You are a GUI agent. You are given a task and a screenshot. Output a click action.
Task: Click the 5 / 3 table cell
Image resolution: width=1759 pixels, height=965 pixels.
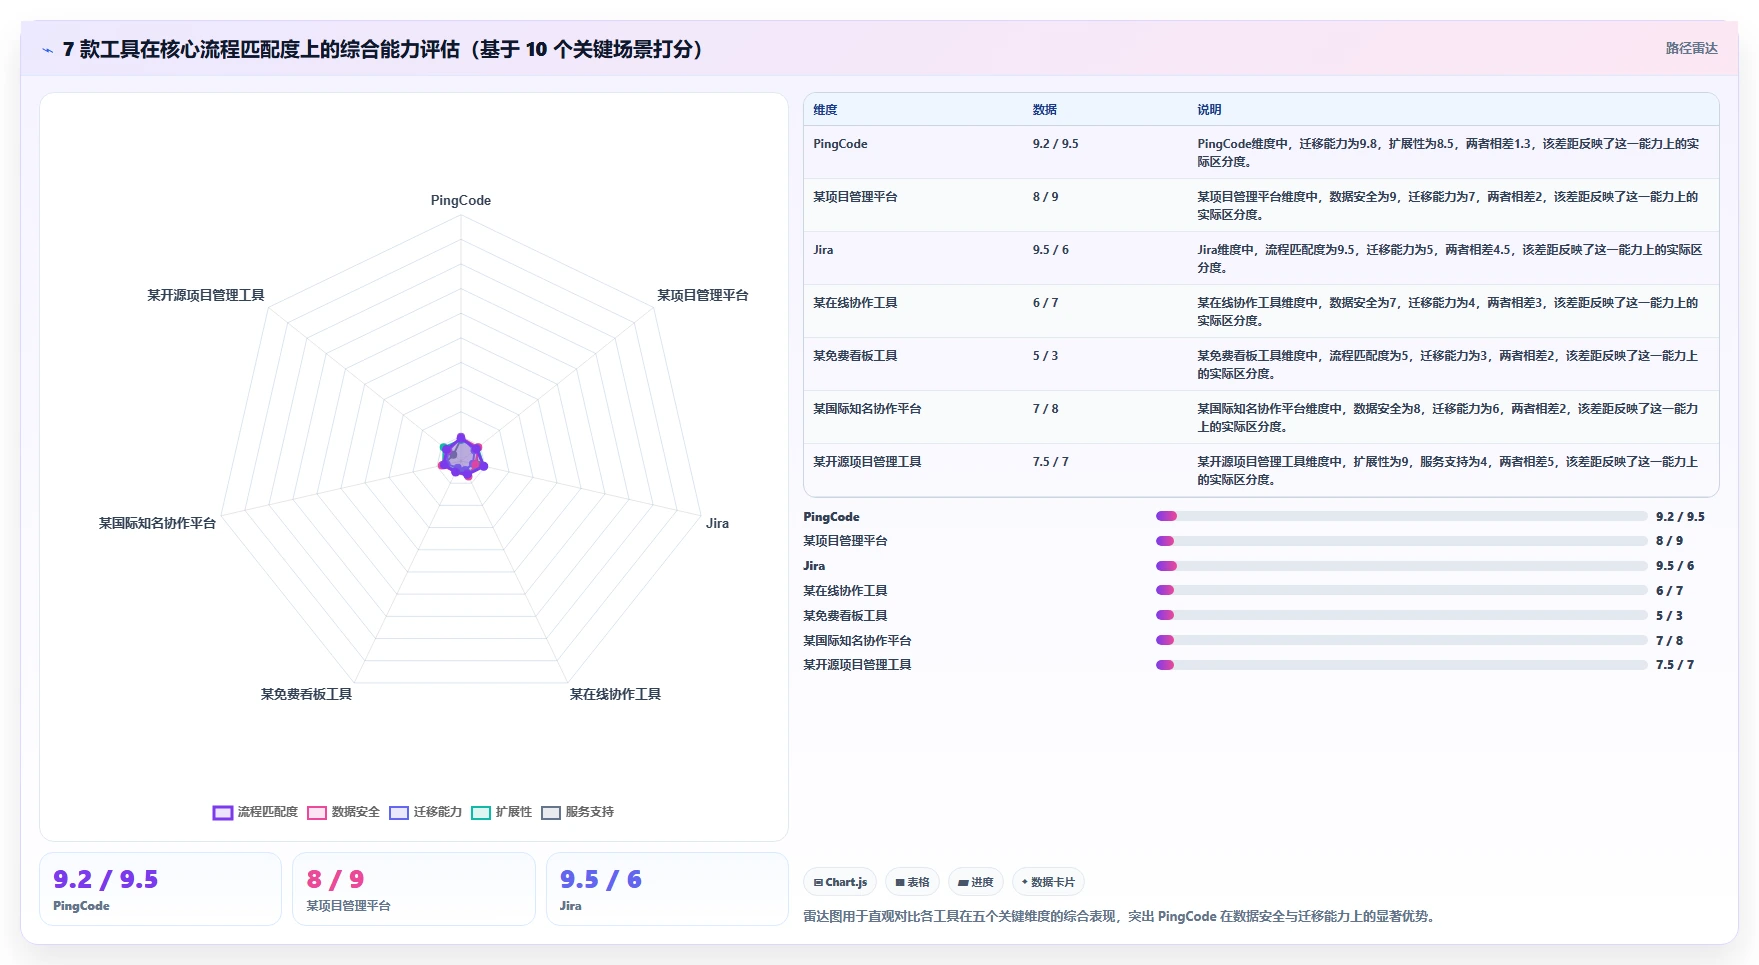(1045, 356)
